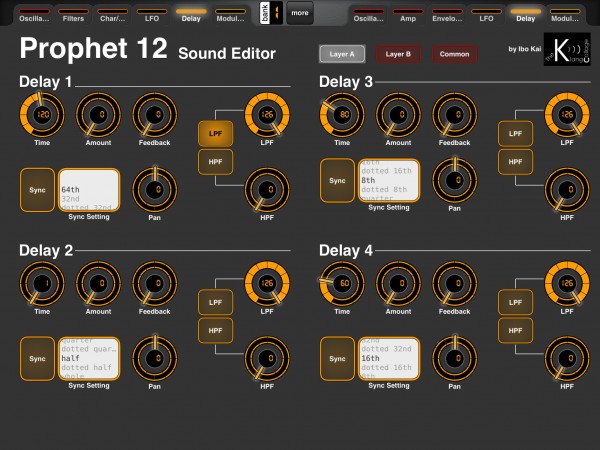Click the Delay 4 Amount knob
Viewport: 600px width, 450px height.
398,283
